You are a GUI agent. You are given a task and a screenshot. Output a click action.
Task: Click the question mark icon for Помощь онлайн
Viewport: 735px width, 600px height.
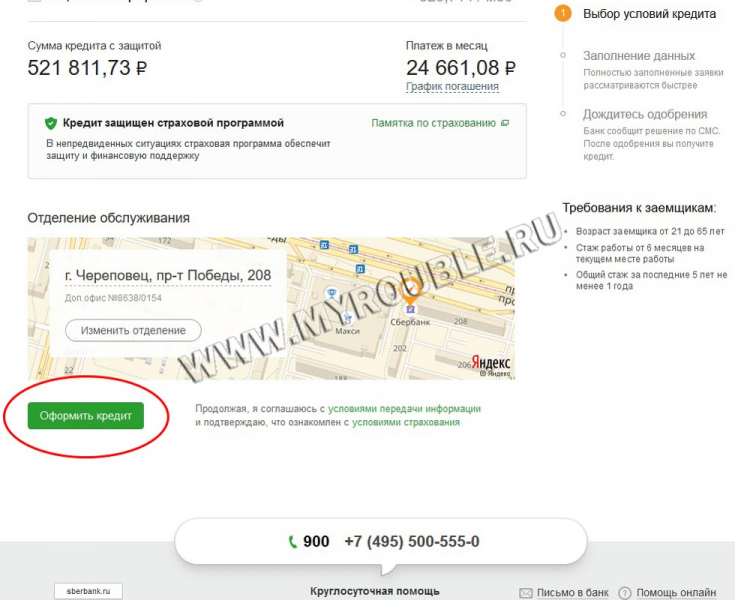[625, 593]
